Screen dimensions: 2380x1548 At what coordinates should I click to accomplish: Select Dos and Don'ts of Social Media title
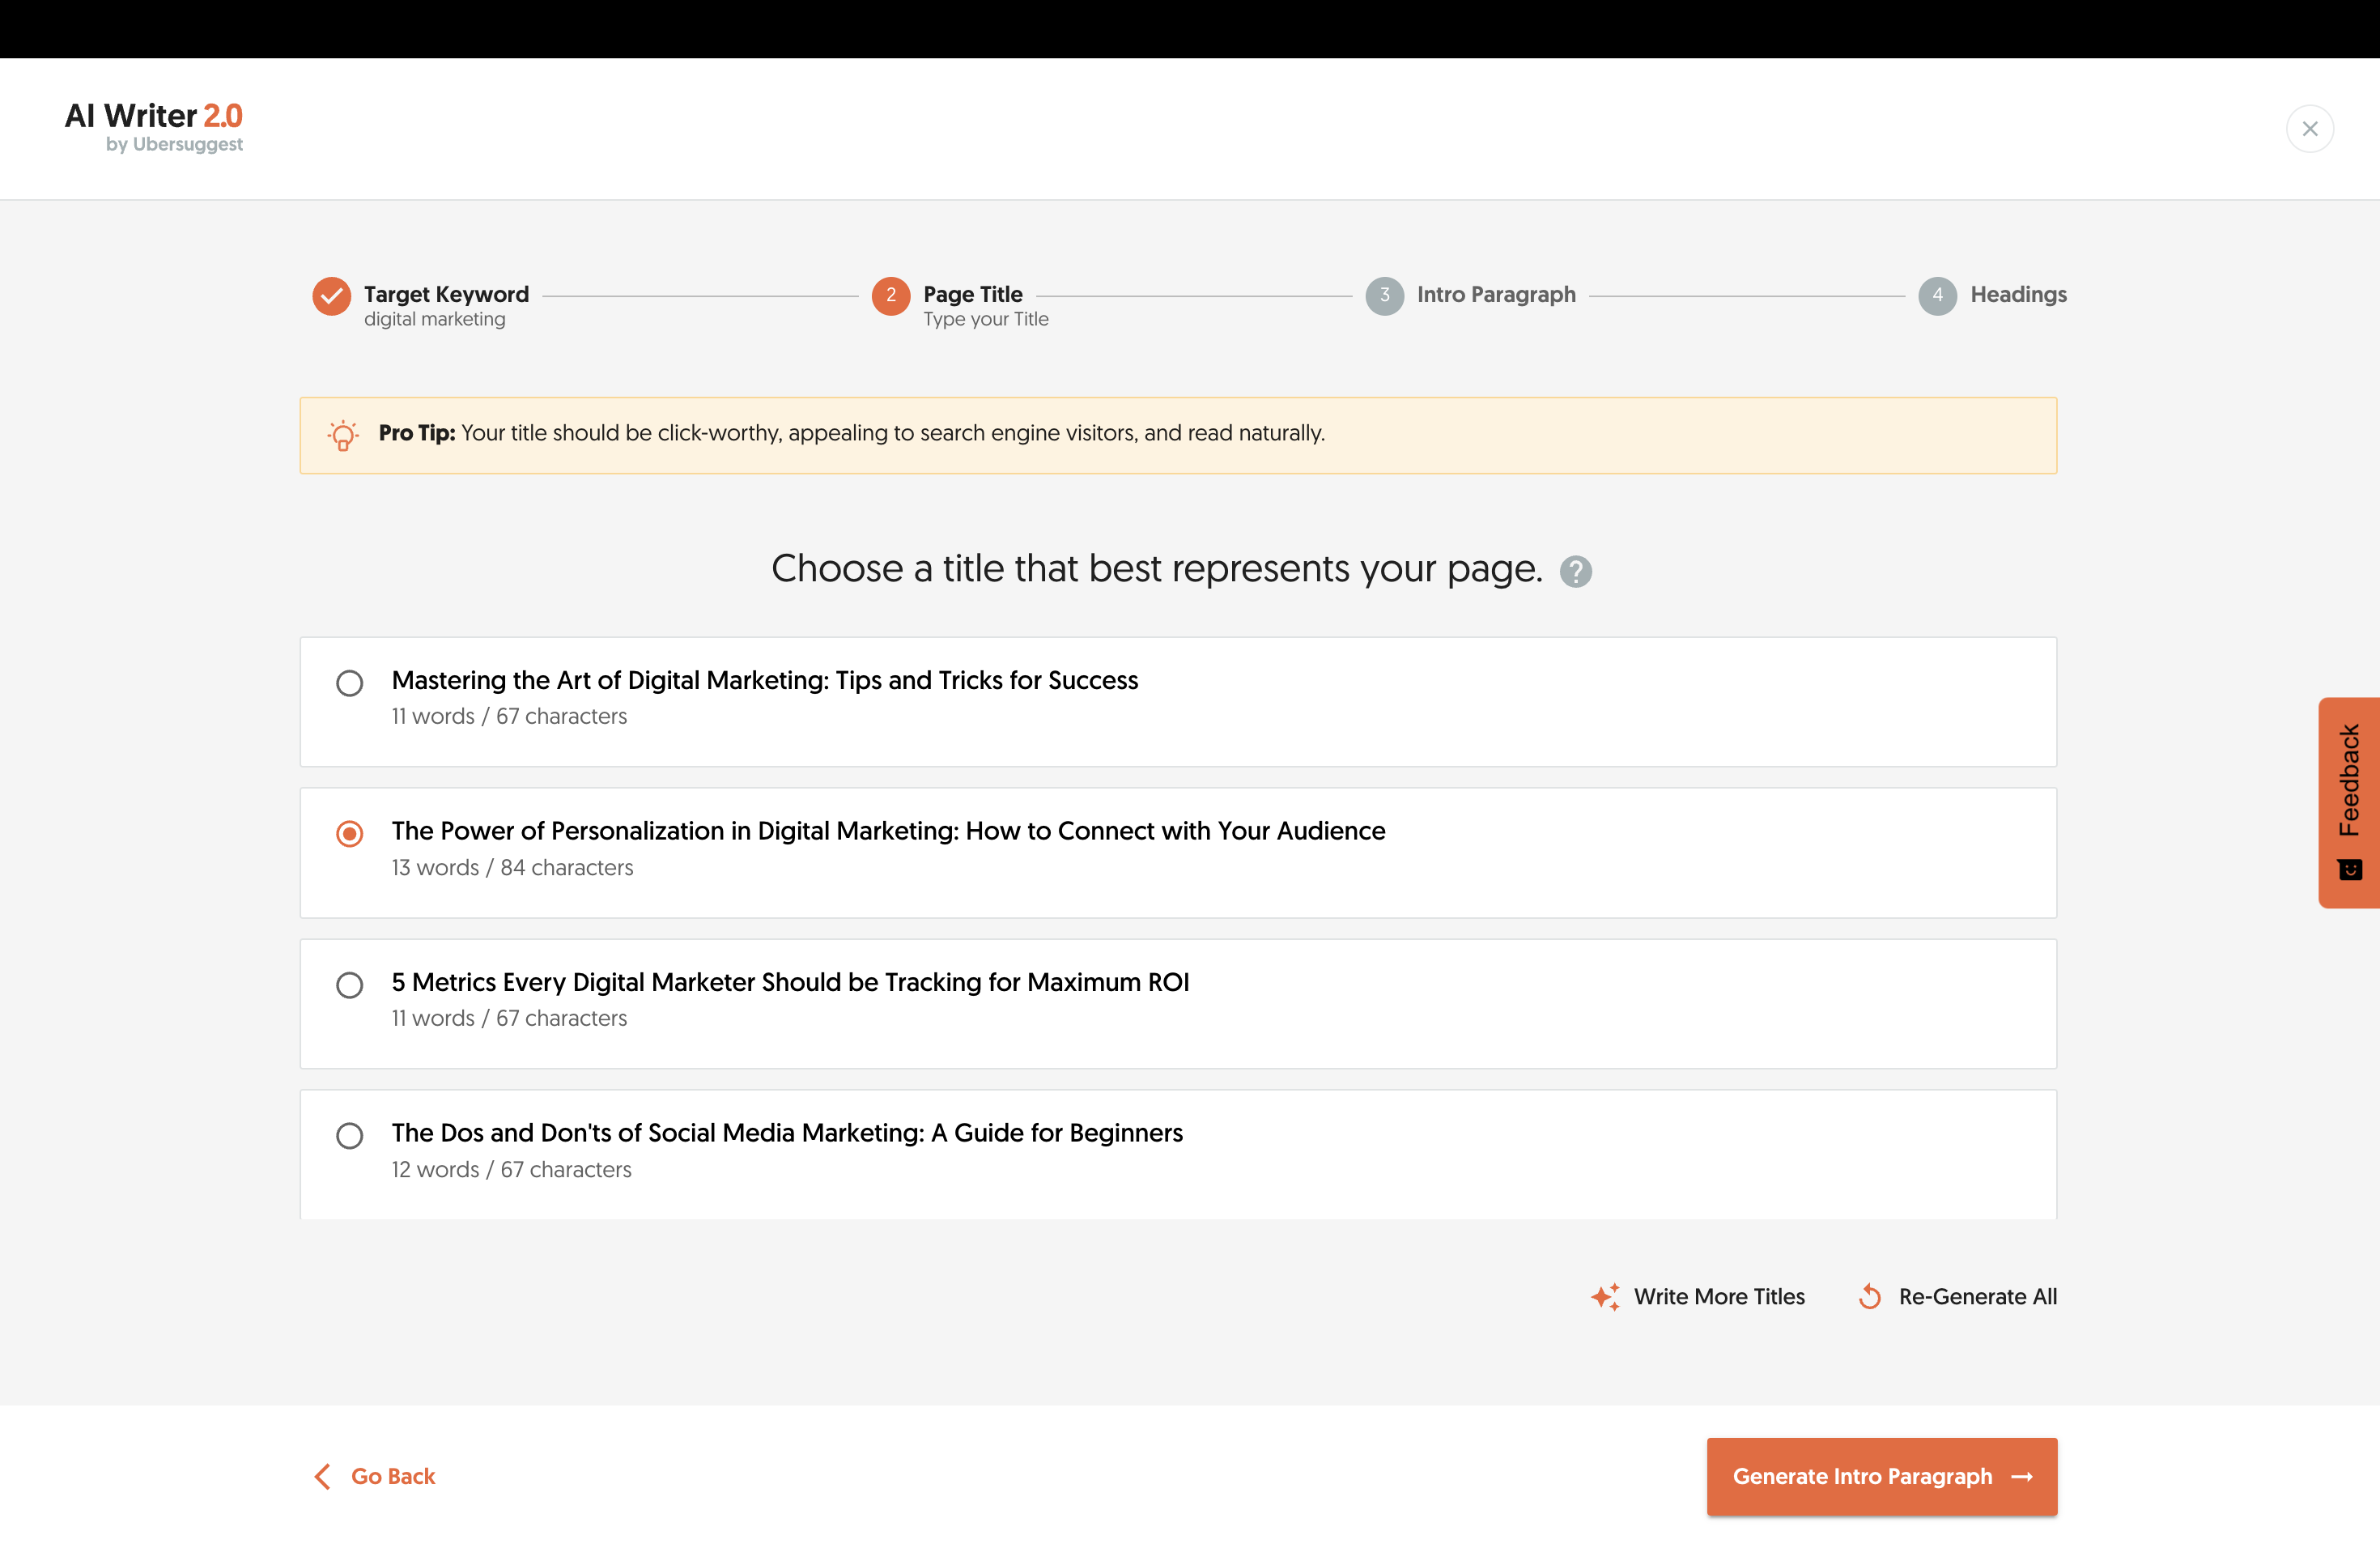coord(349,1135)
